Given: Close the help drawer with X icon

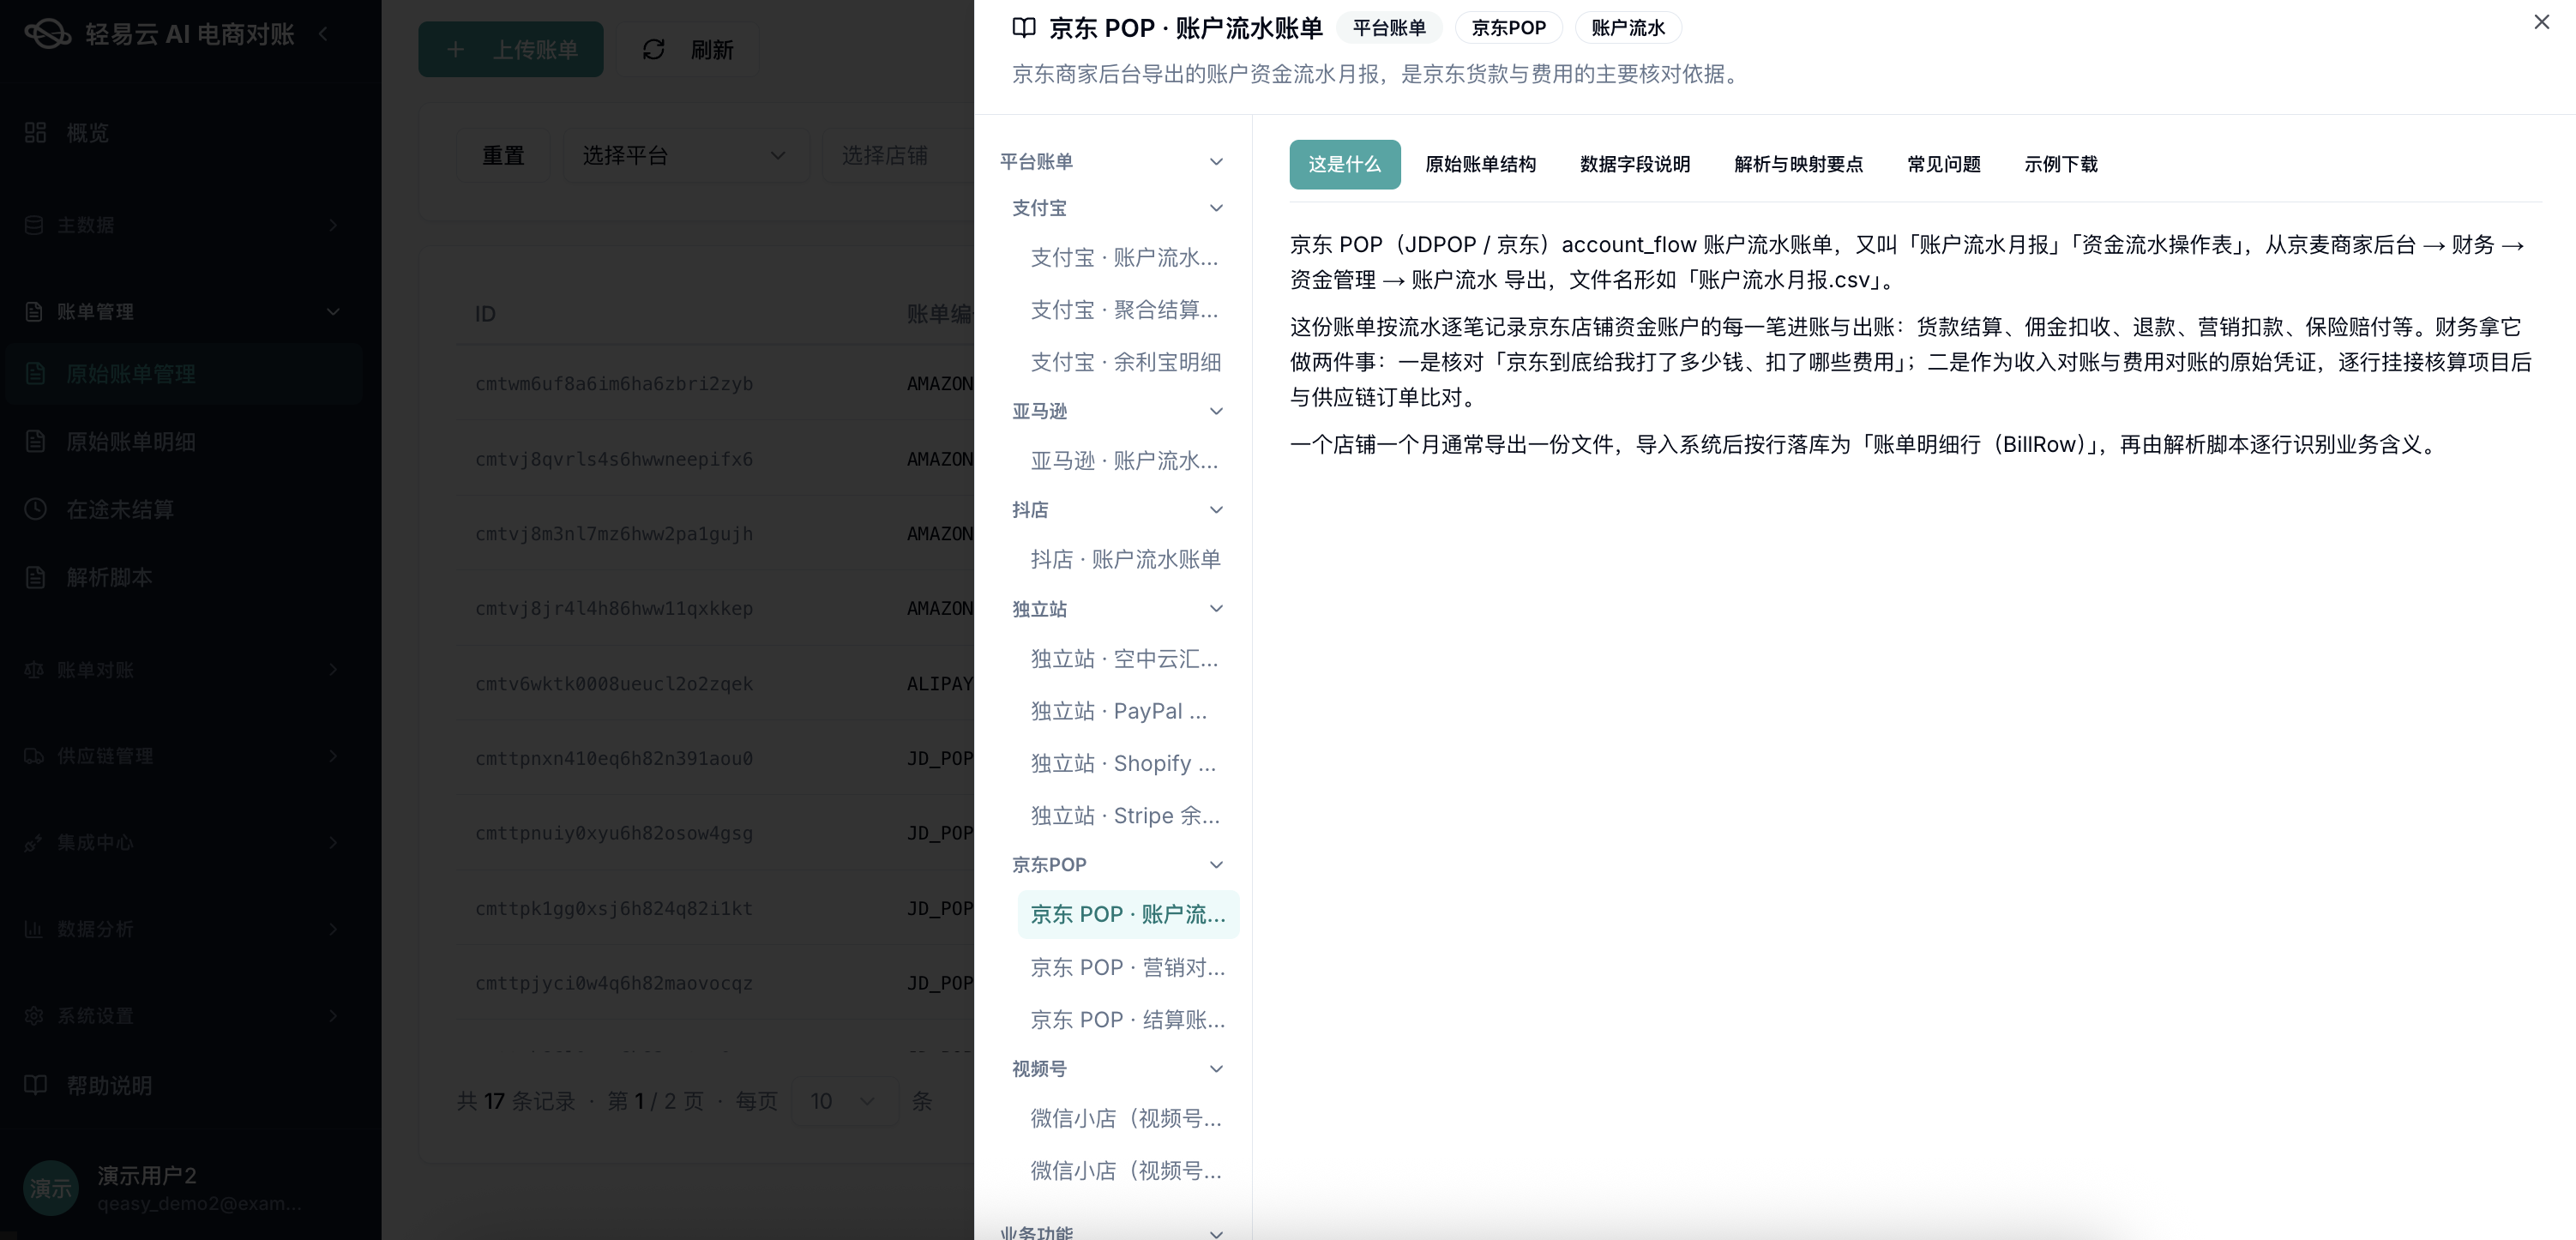Looking at the screenshot, I should tap(2541, 22).
